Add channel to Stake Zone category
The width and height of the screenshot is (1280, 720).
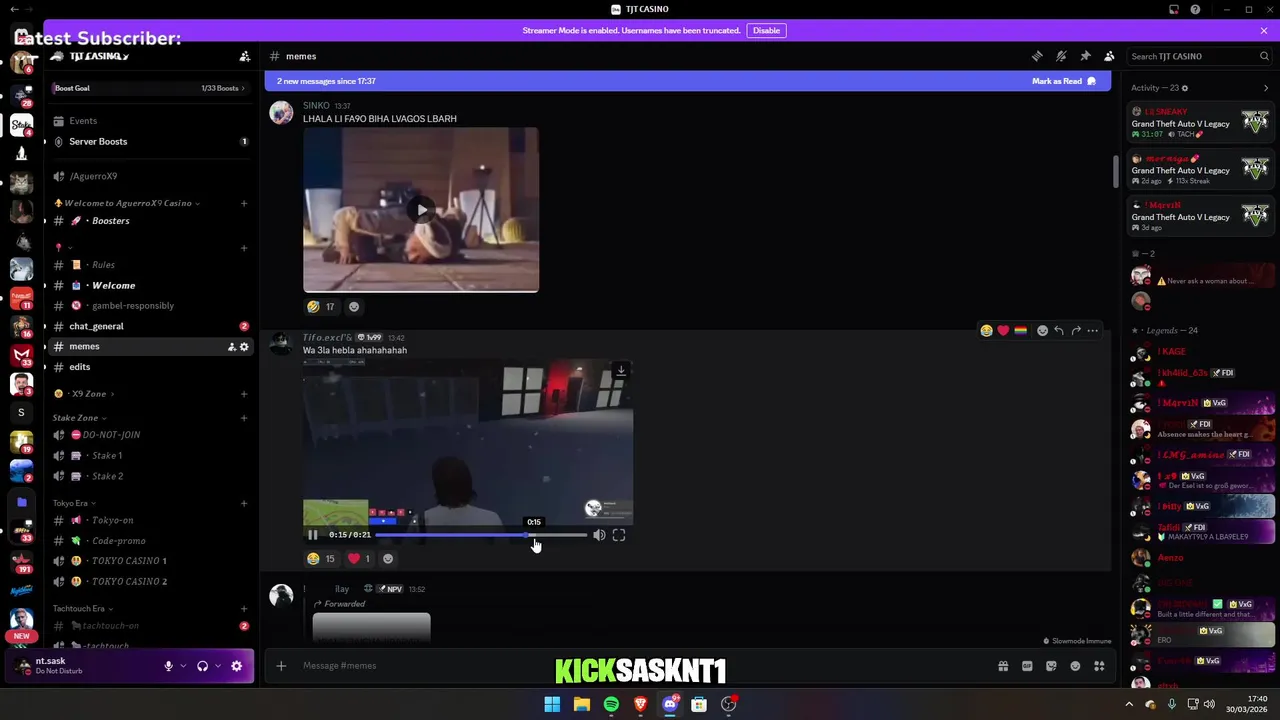244,418
